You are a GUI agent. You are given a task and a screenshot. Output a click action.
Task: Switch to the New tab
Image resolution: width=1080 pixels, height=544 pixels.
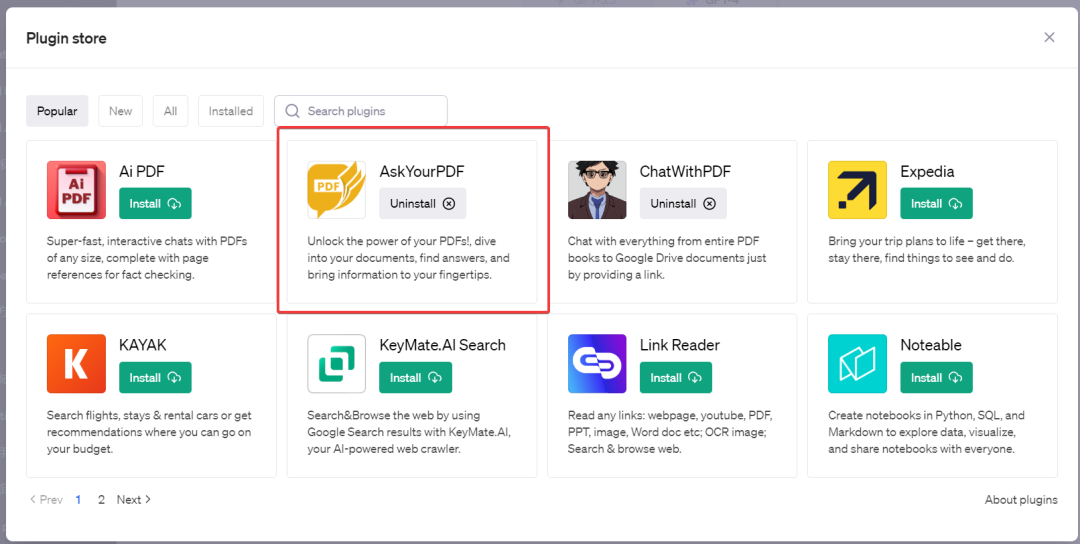(x=120, y=111)
